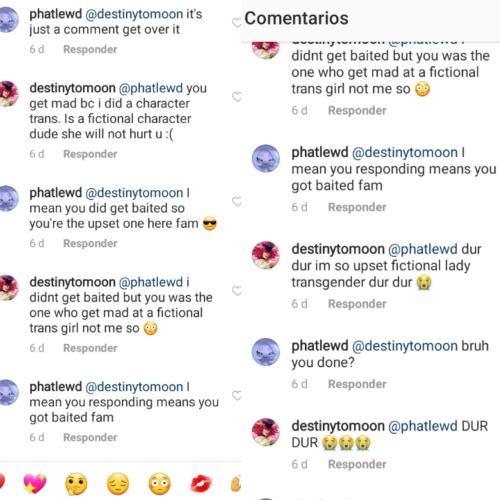Like destinytomoon's "fictional character" comment heart
500x500 pixels.
tap(237, 97)
